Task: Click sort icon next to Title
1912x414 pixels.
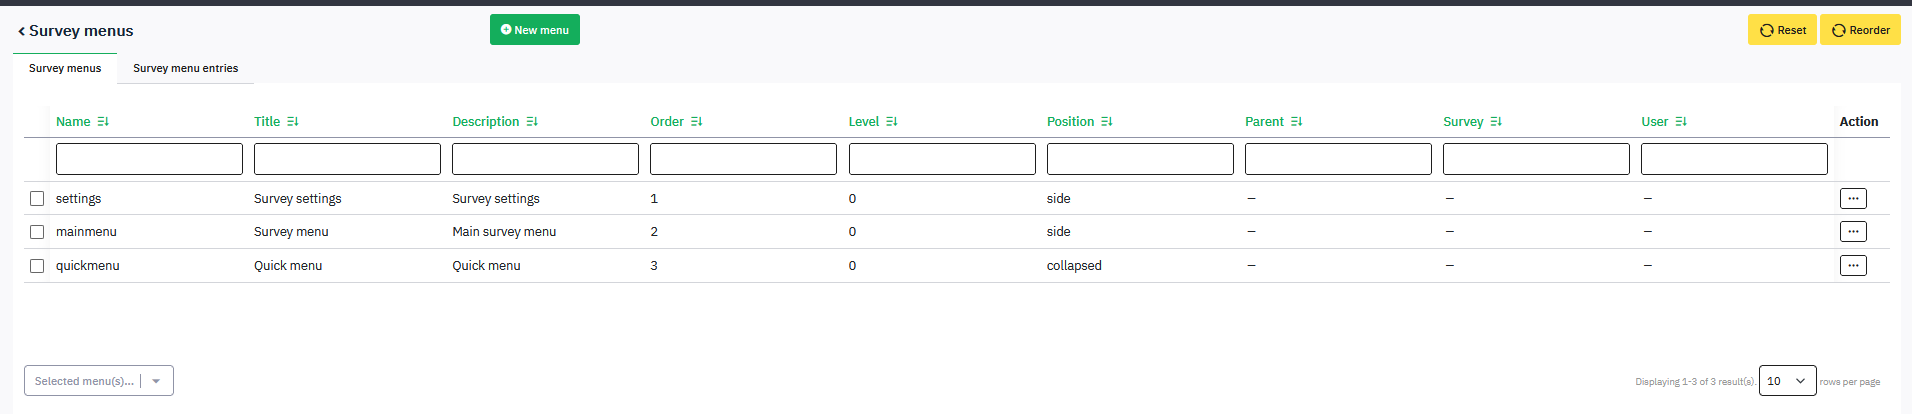Action: [293, 122]
